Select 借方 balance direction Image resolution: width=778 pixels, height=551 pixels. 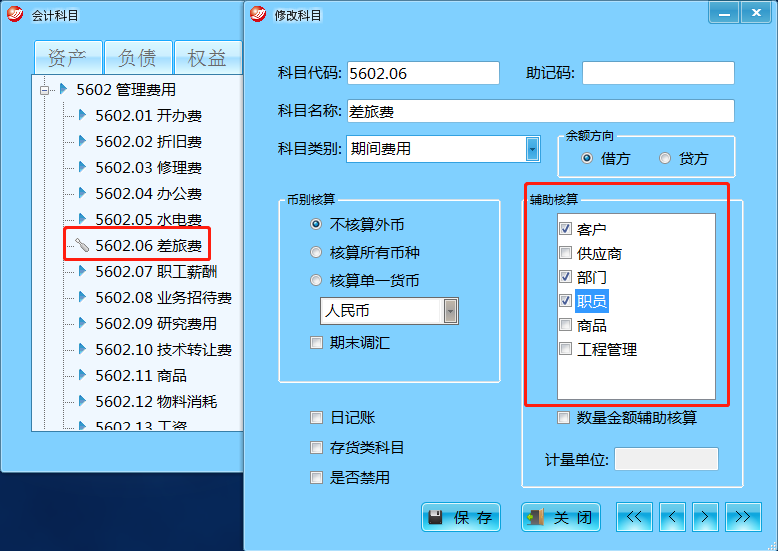click(x=587, y=158)
